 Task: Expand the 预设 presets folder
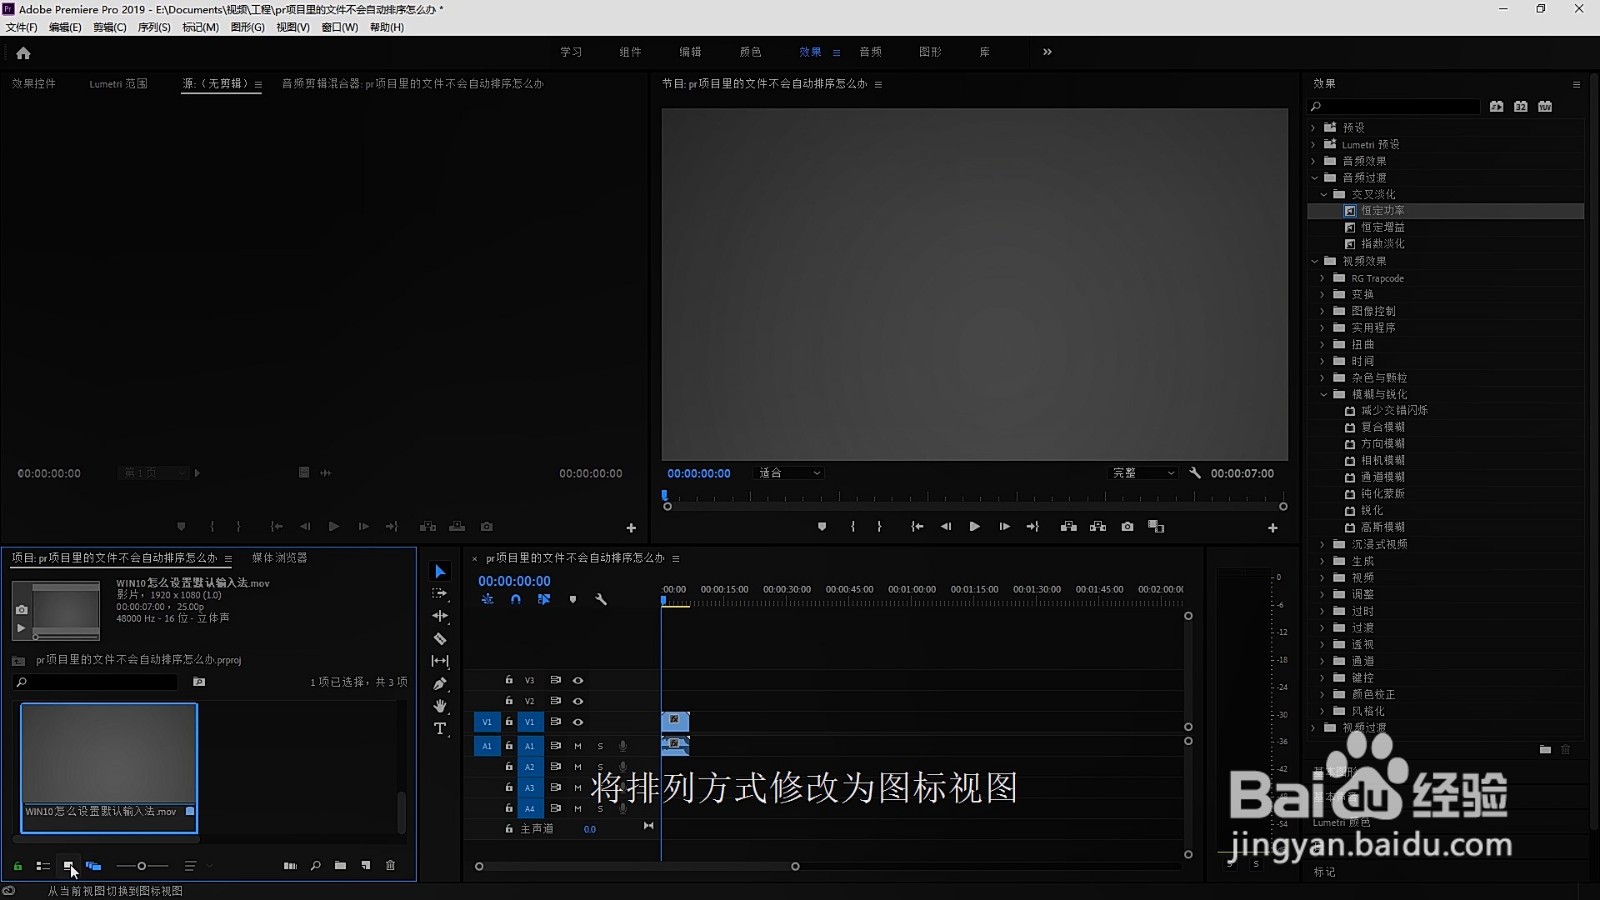1314,128
